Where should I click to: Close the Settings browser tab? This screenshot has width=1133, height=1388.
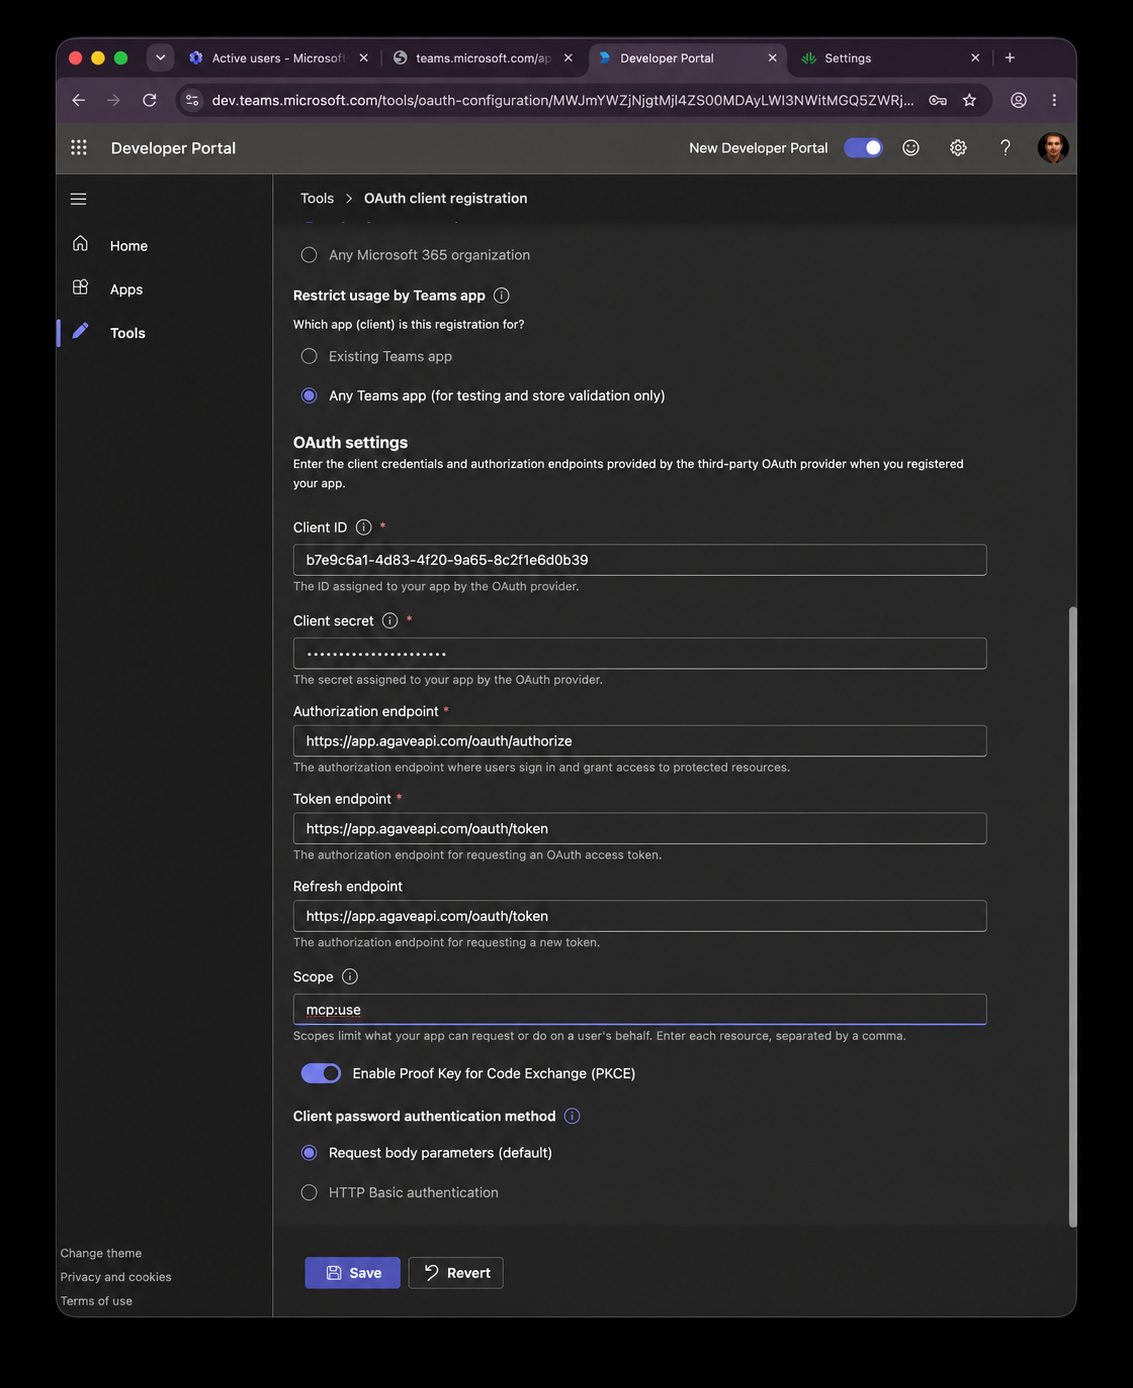pyautogui.click(x=975, y=58)
